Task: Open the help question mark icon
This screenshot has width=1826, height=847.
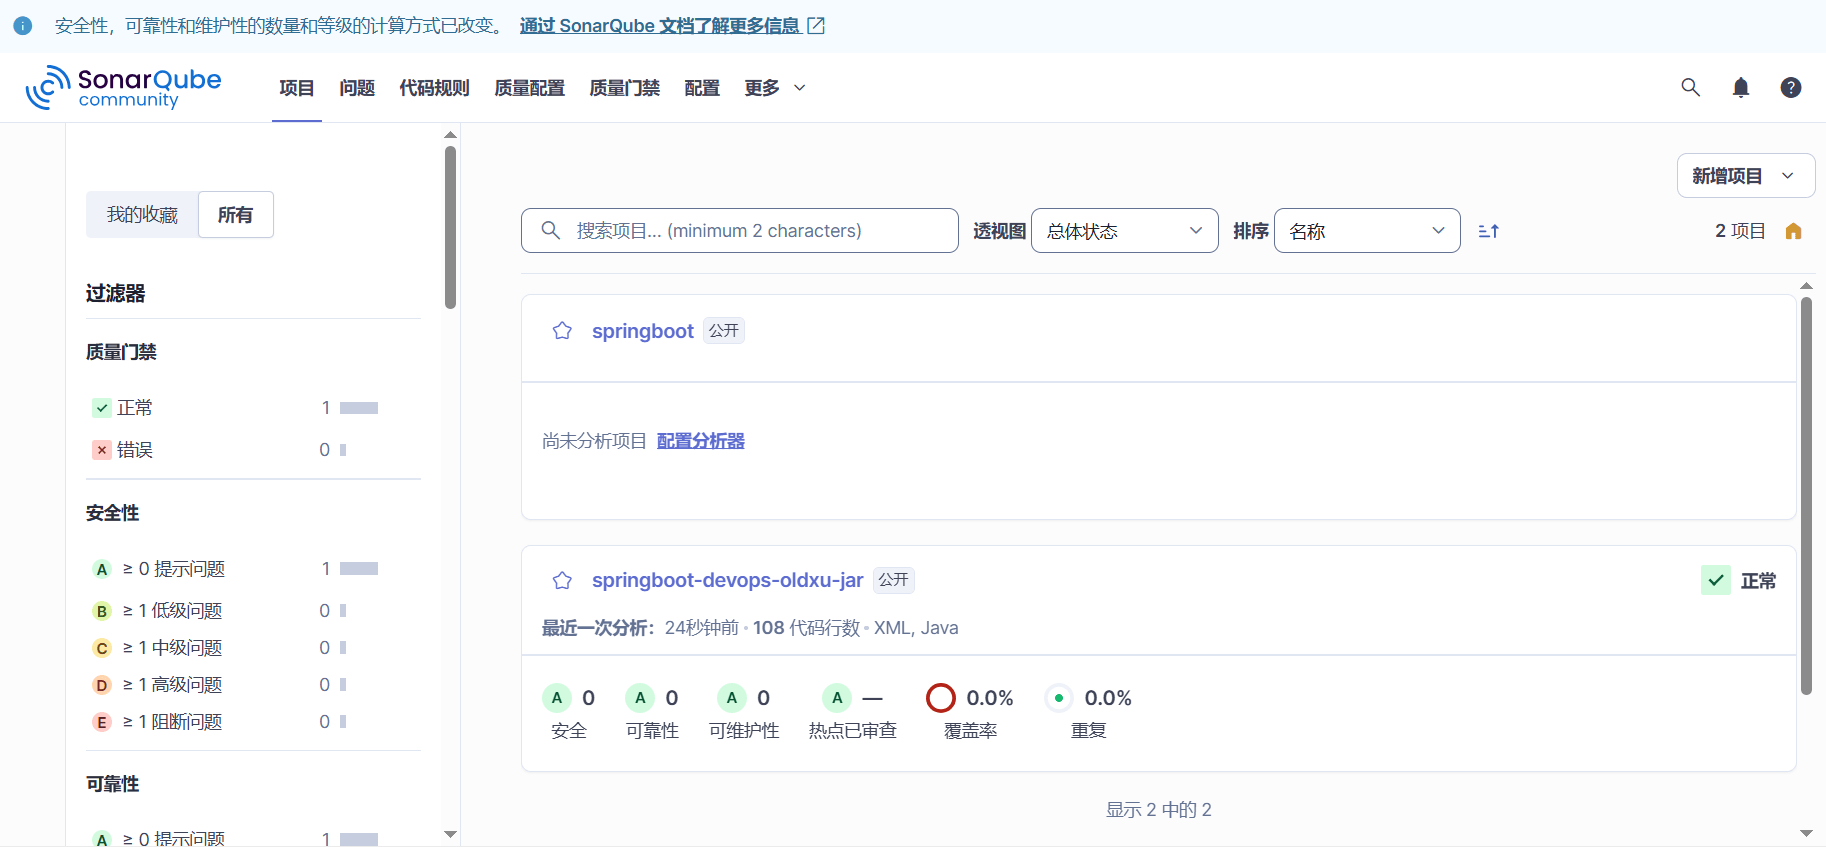Action: (1791, 88)
